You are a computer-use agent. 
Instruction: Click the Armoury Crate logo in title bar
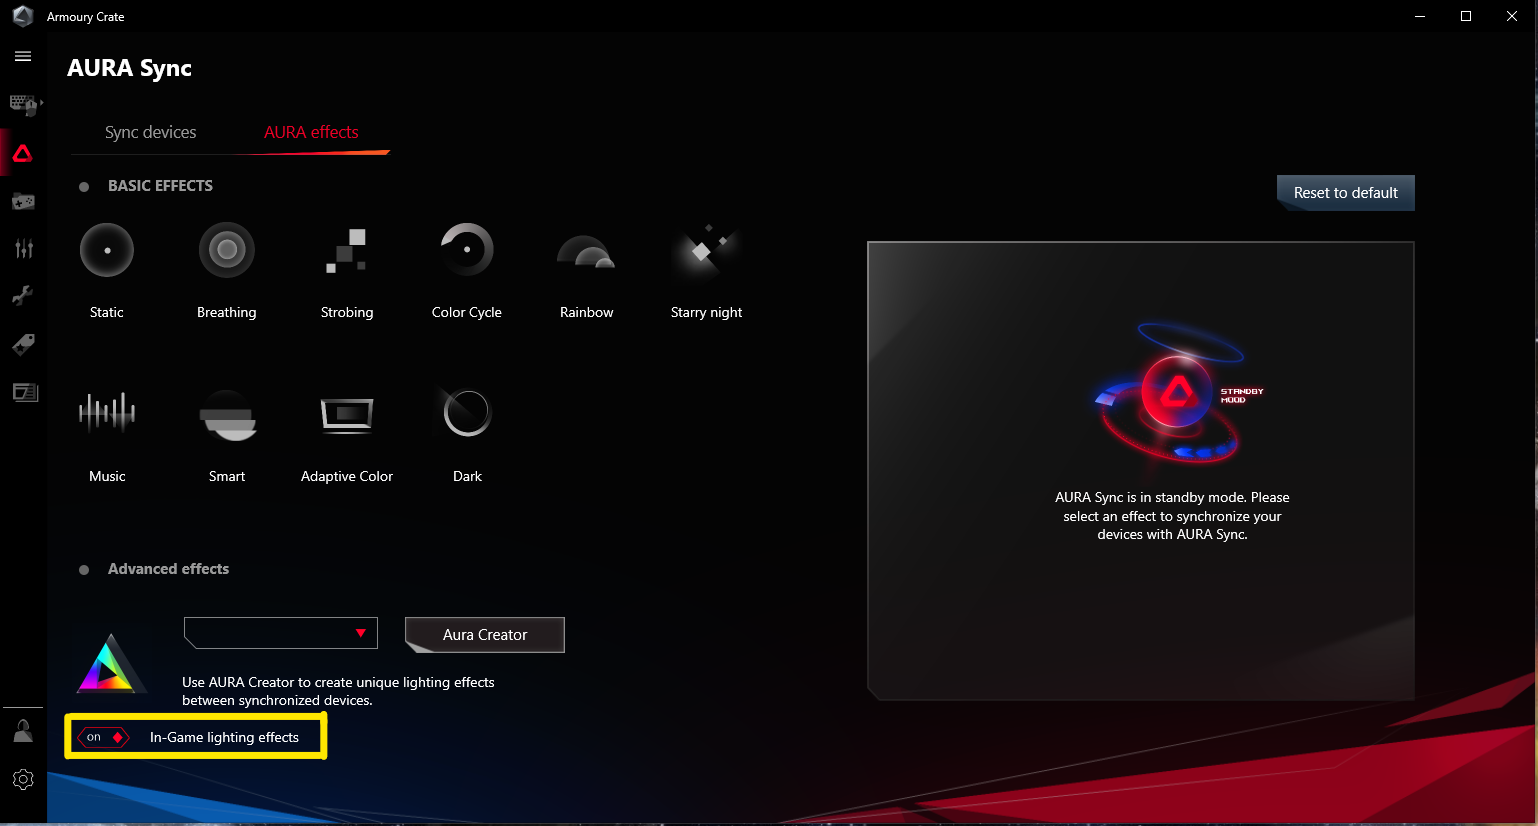click(23, 16)
